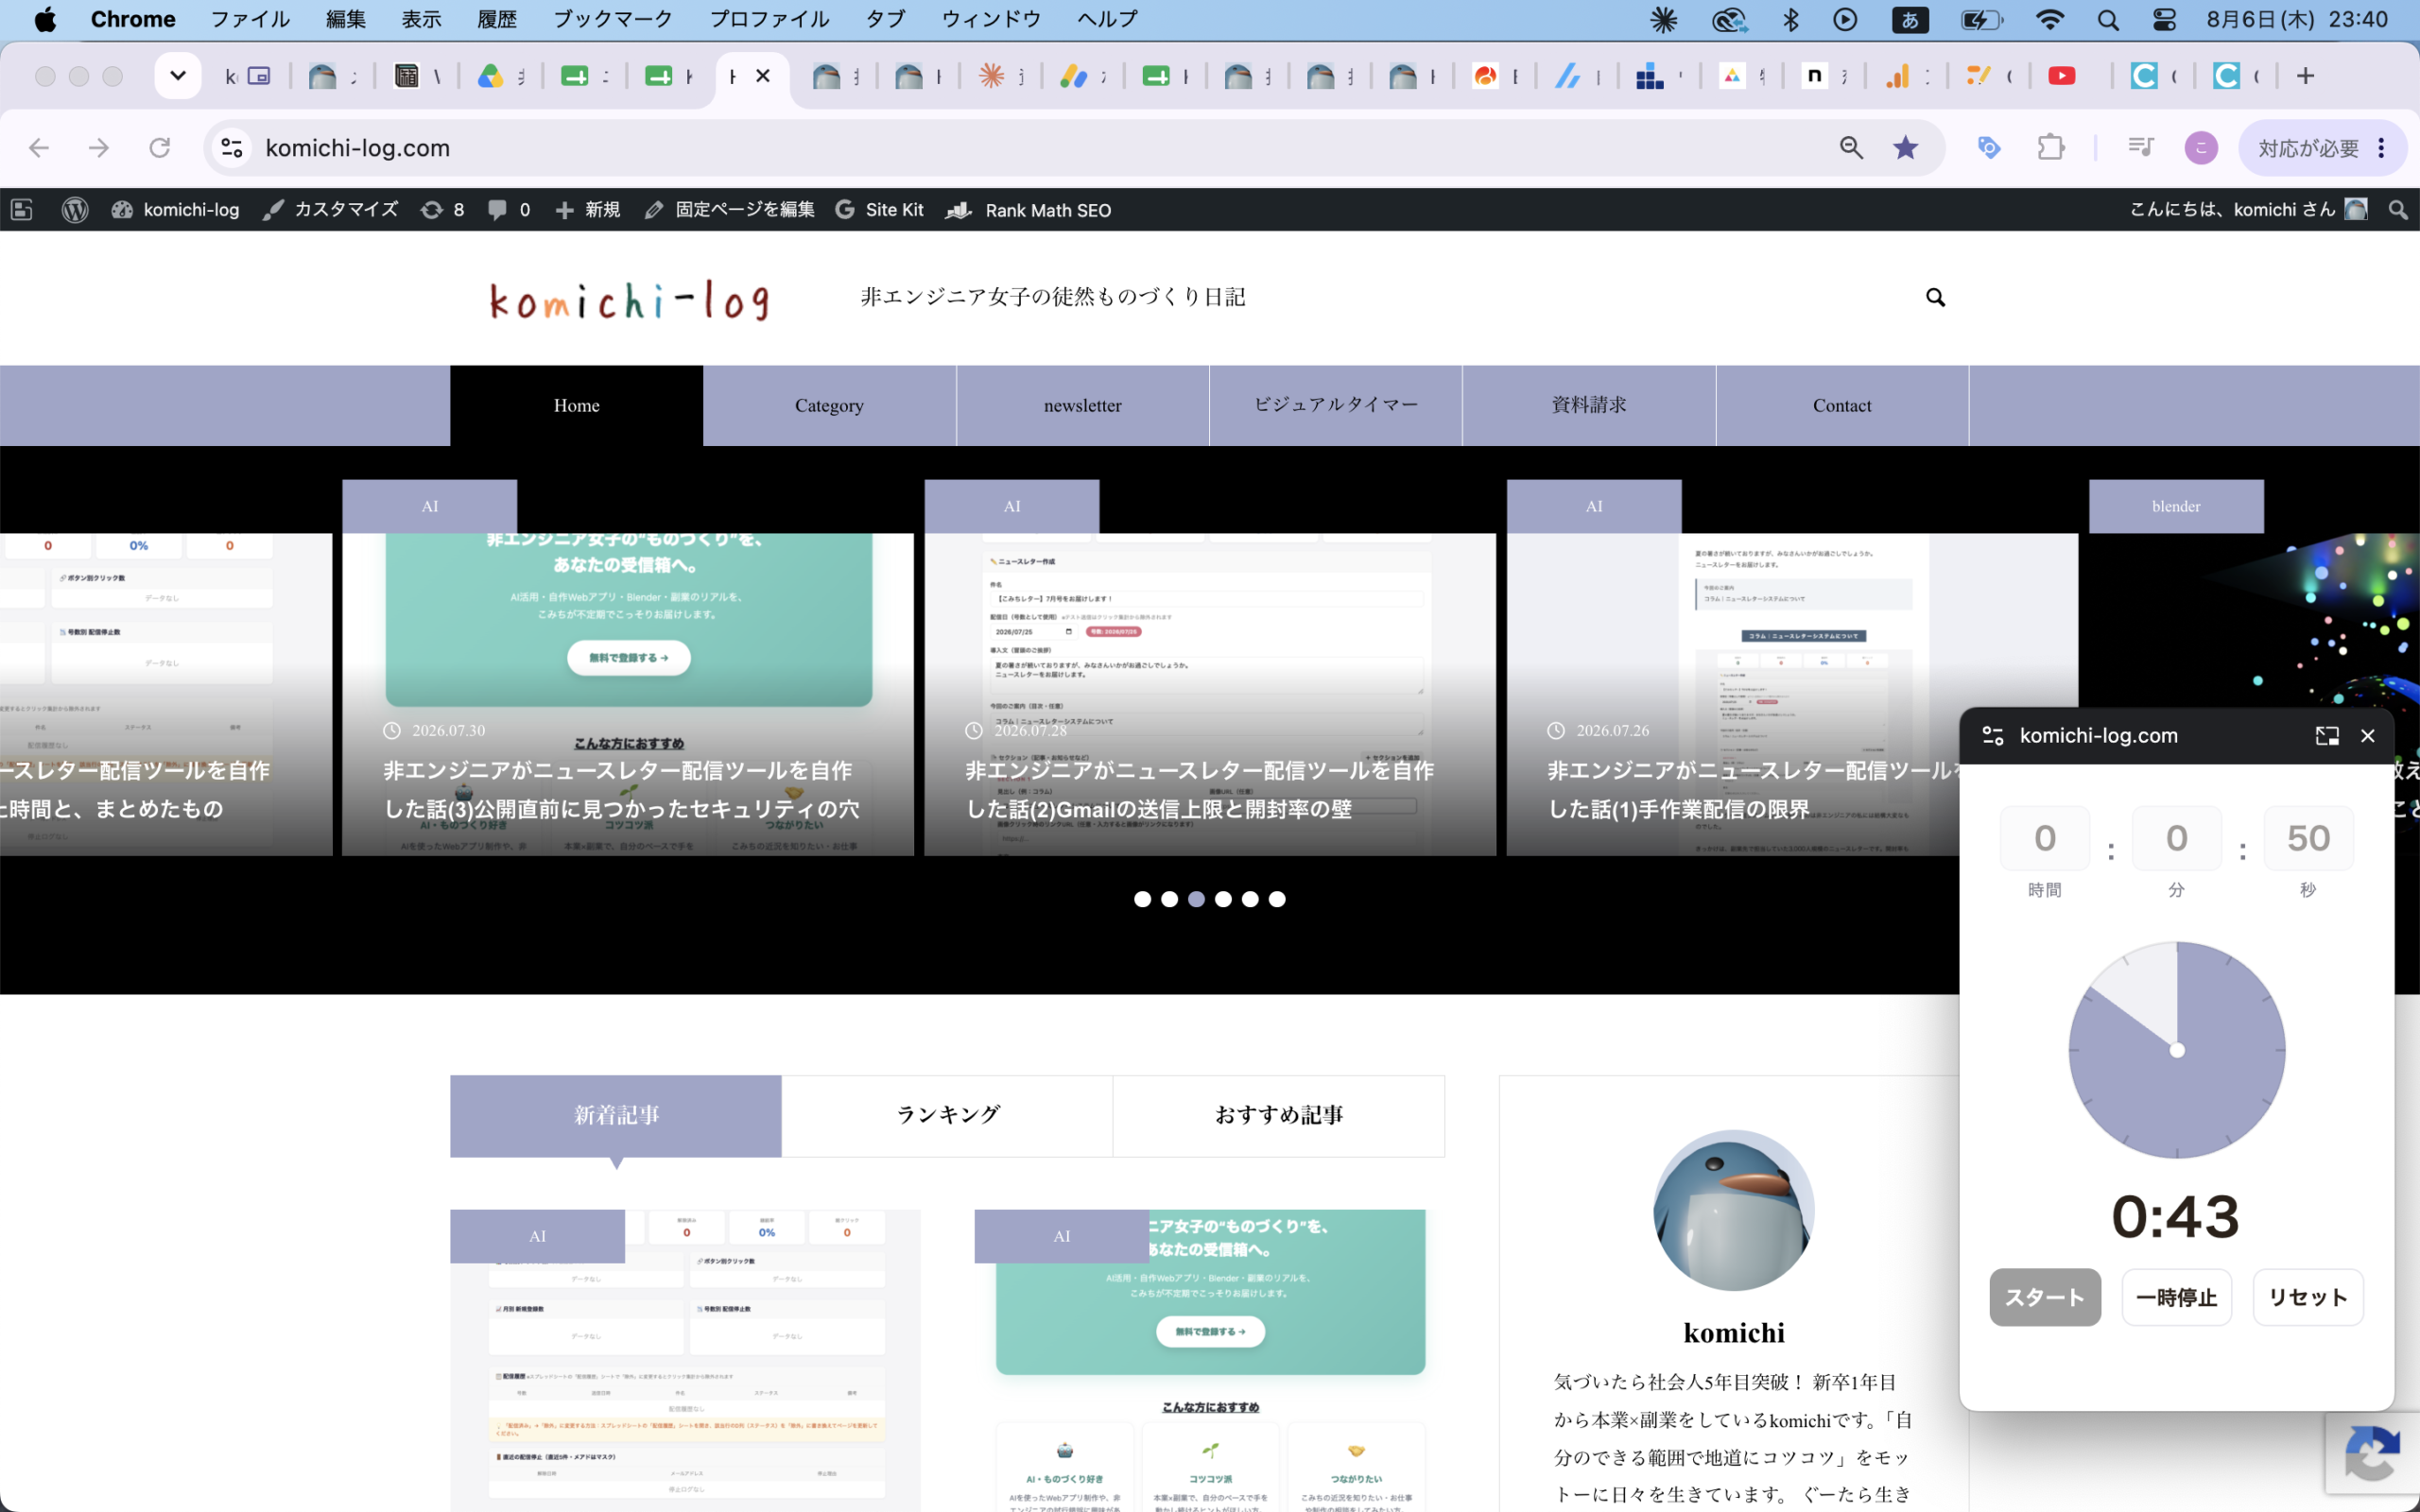This screenshot has width=2420, height=1512.
Task: Open Control Center from the menu bar
Action: 2163,19
